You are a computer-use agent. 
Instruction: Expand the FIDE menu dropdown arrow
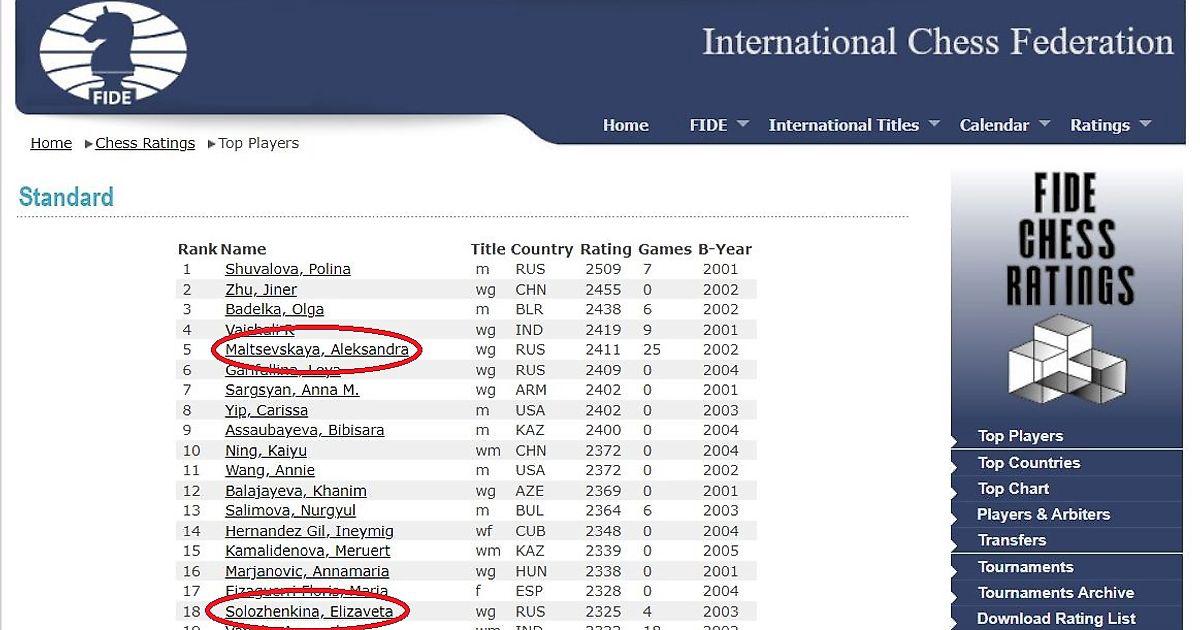pos(743,124)
